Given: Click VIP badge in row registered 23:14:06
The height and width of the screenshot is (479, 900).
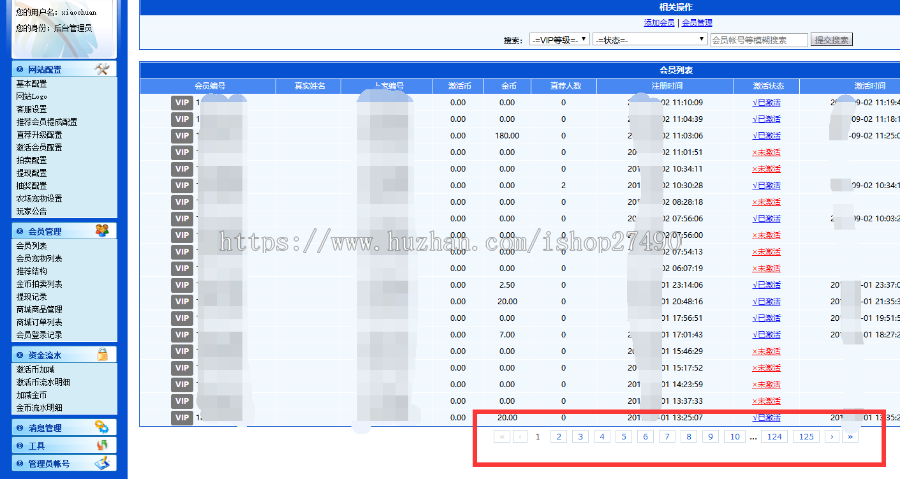Looking at the screenshot, I should tap(182, 285).
